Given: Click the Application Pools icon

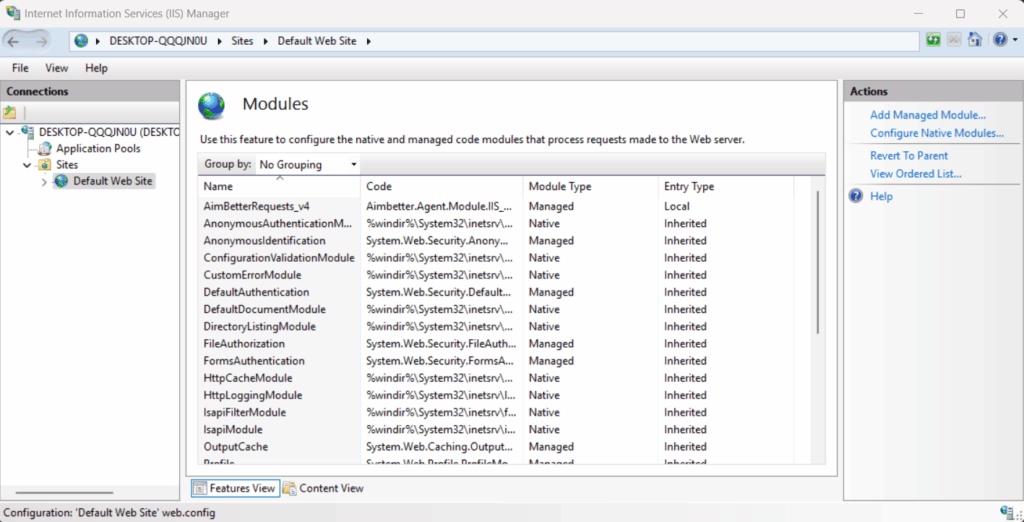Looking at the screenshot, I should tap(45, 149).
